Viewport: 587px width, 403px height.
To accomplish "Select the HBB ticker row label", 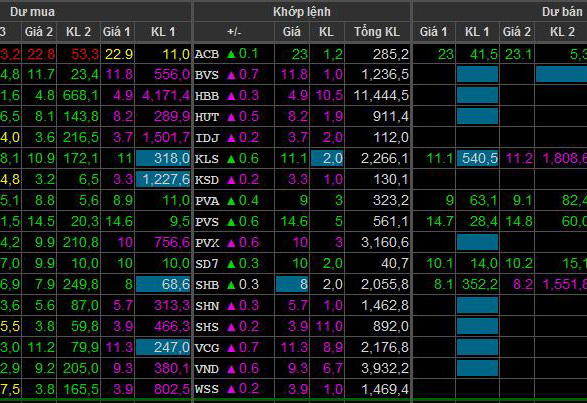I will (x=207, y=96).
